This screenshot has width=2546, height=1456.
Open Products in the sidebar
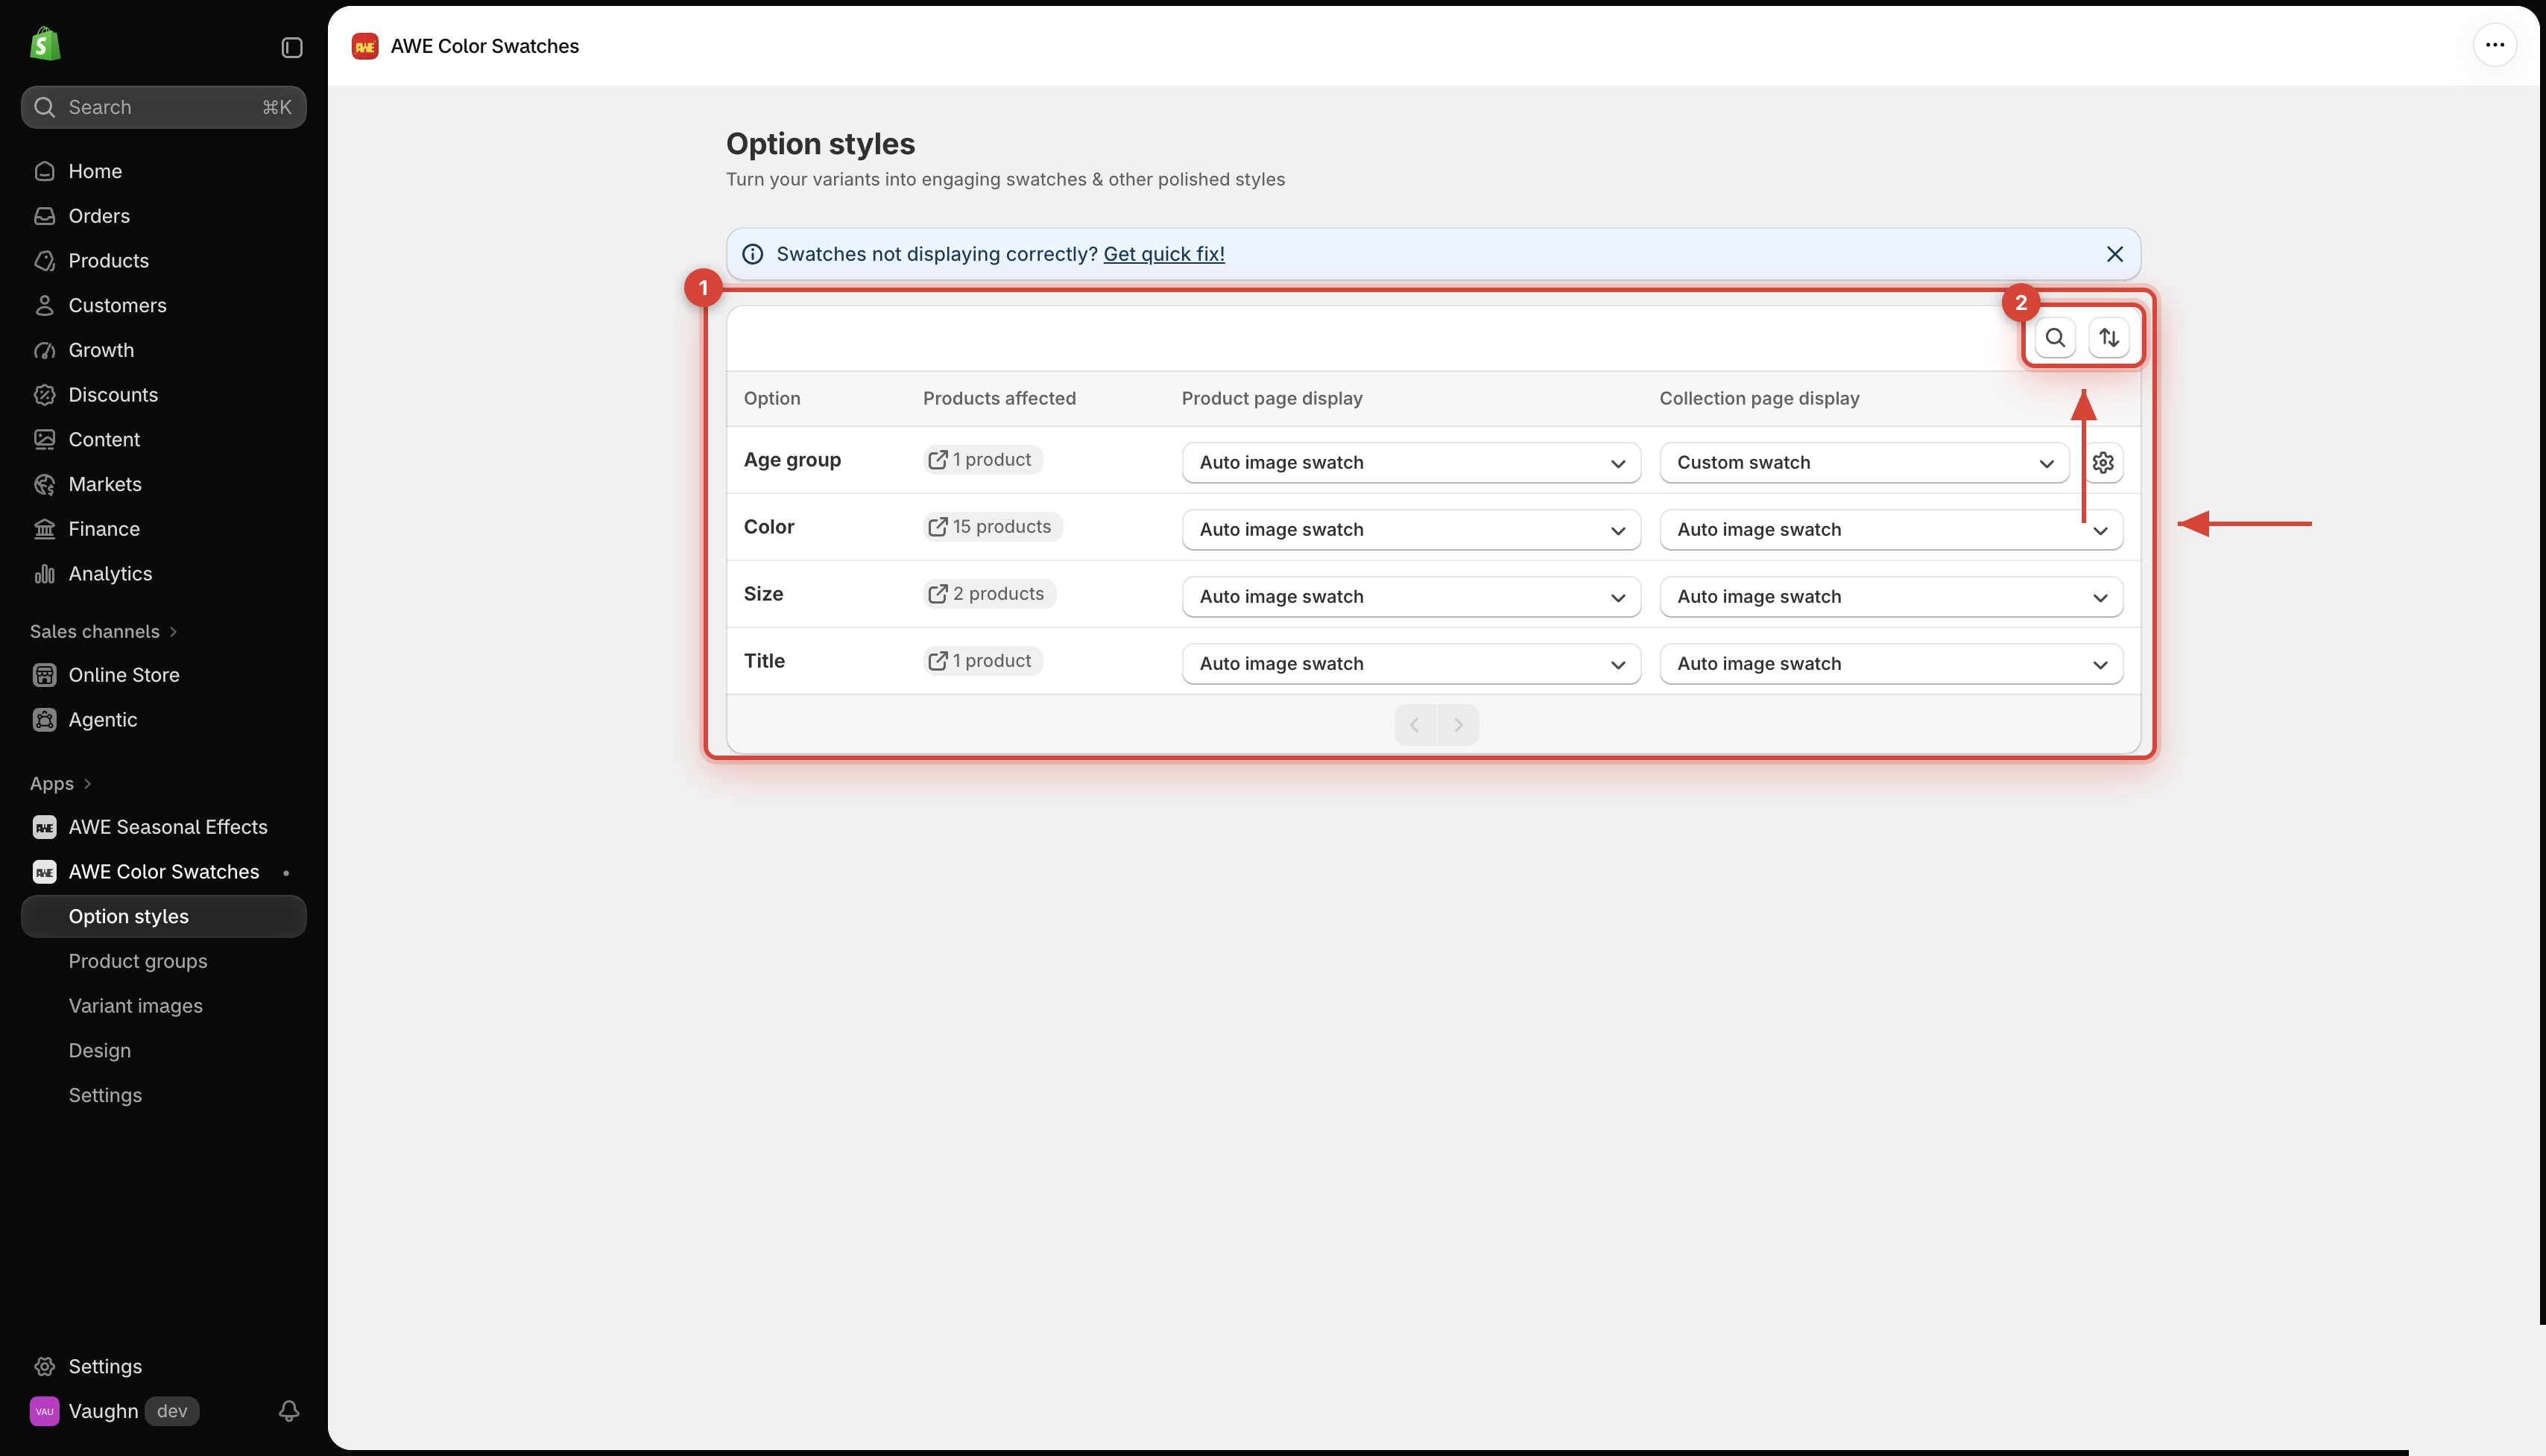(x=163, y=261)
